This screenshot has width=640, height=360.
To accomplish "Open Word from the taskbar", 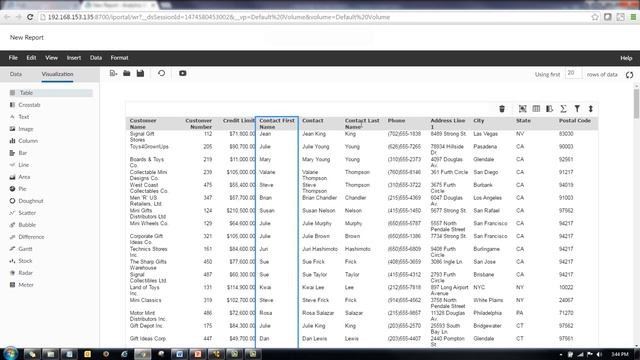I will [x=179, y=354].
